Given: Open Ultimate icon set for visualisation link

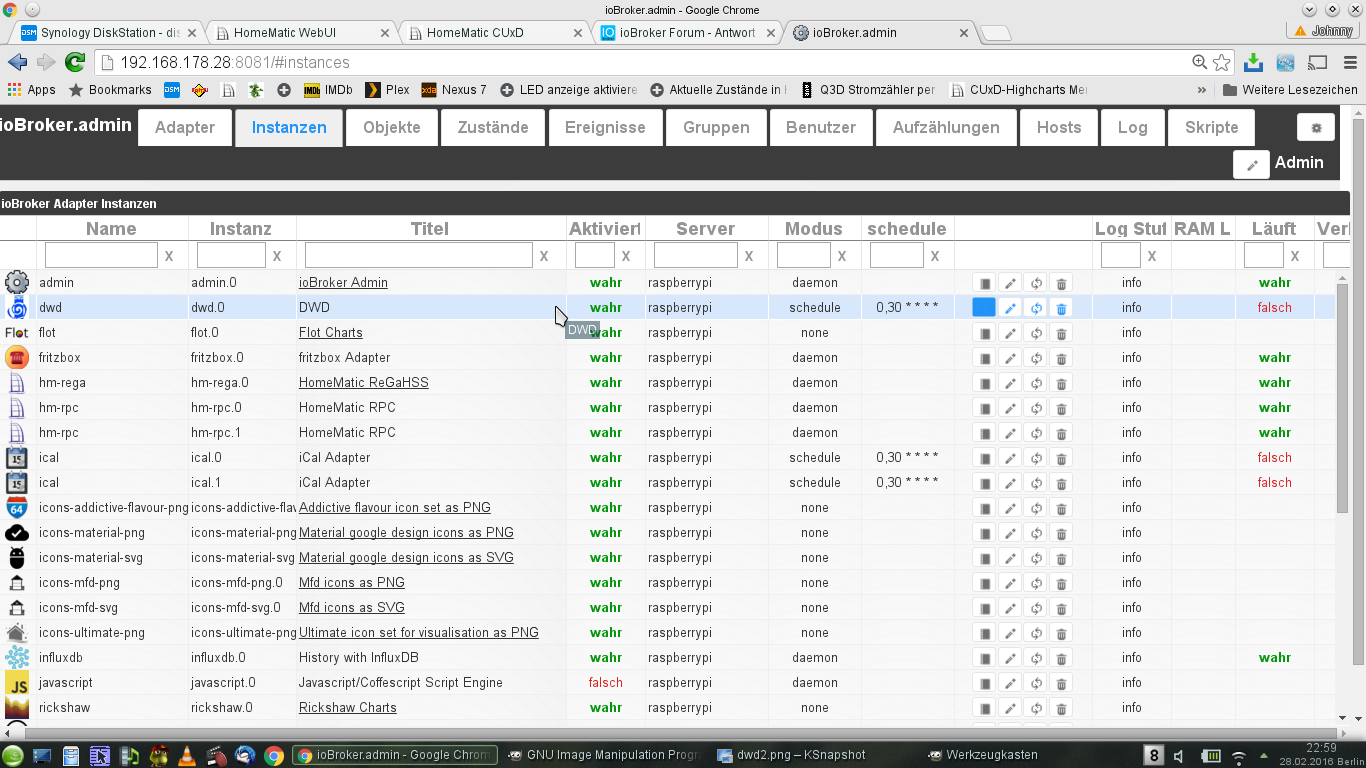Looking at the screenshot, I should pyautogui.click(x=419, y=633).
